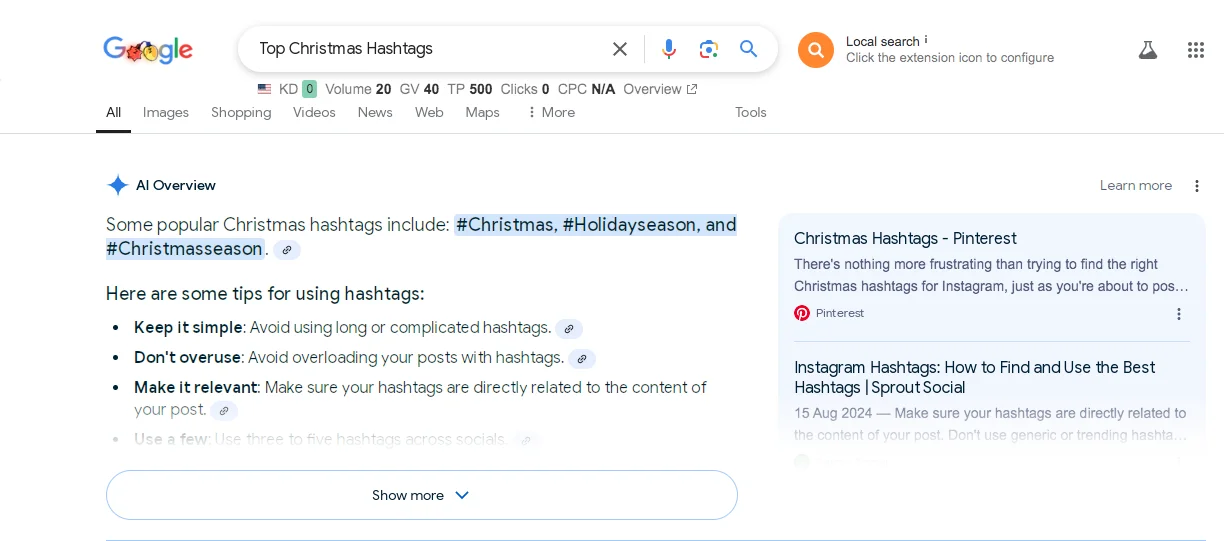This screenshot has width=1224, height=541.
Task: Click the Pinterest source name label
Action: (x=840, y=313)
